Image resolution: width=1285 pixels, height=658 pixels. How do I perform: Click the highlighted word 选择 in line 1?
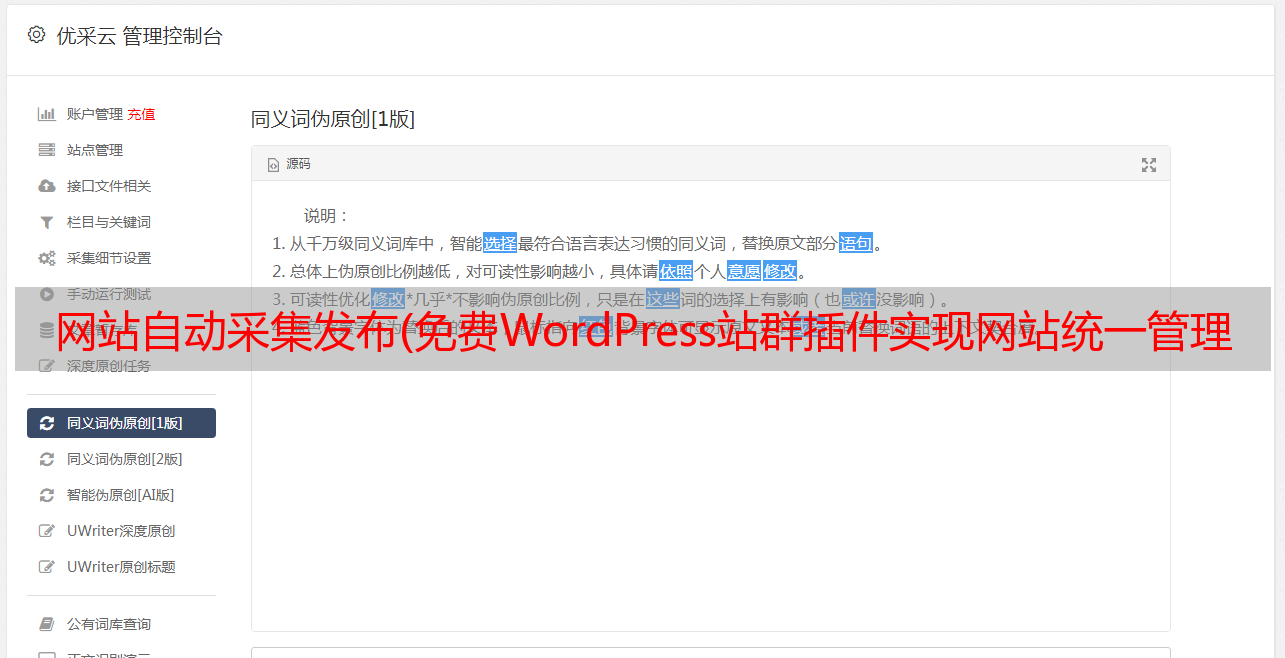tap(500, 243)
